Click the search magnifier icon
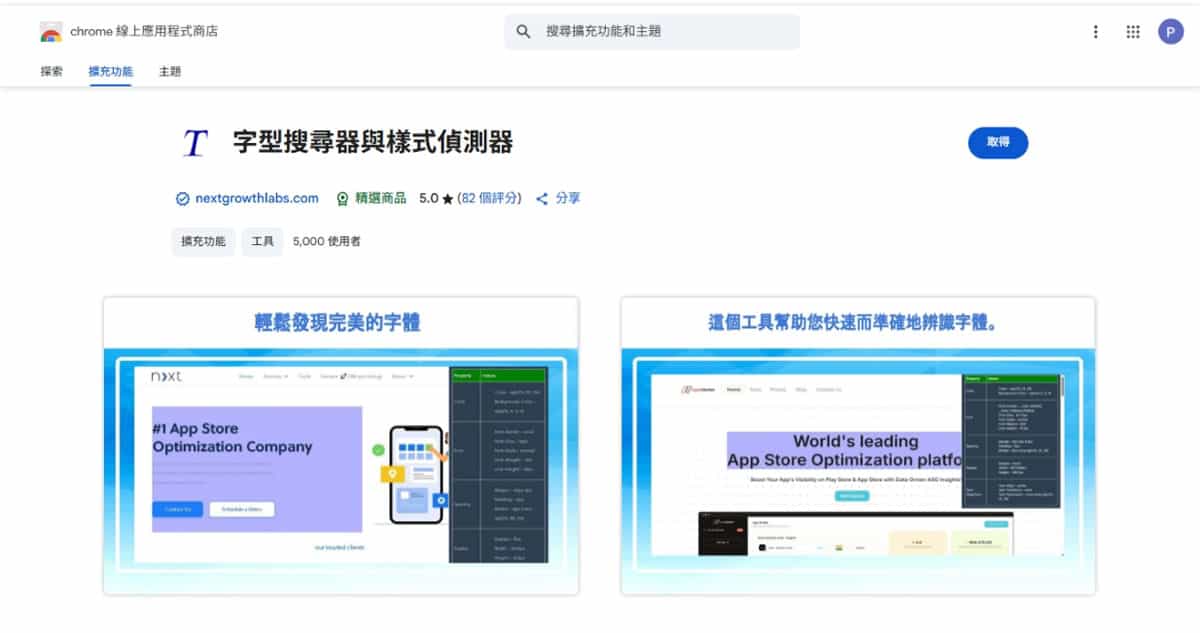The image size is (1200, 633). click(523, 32)
